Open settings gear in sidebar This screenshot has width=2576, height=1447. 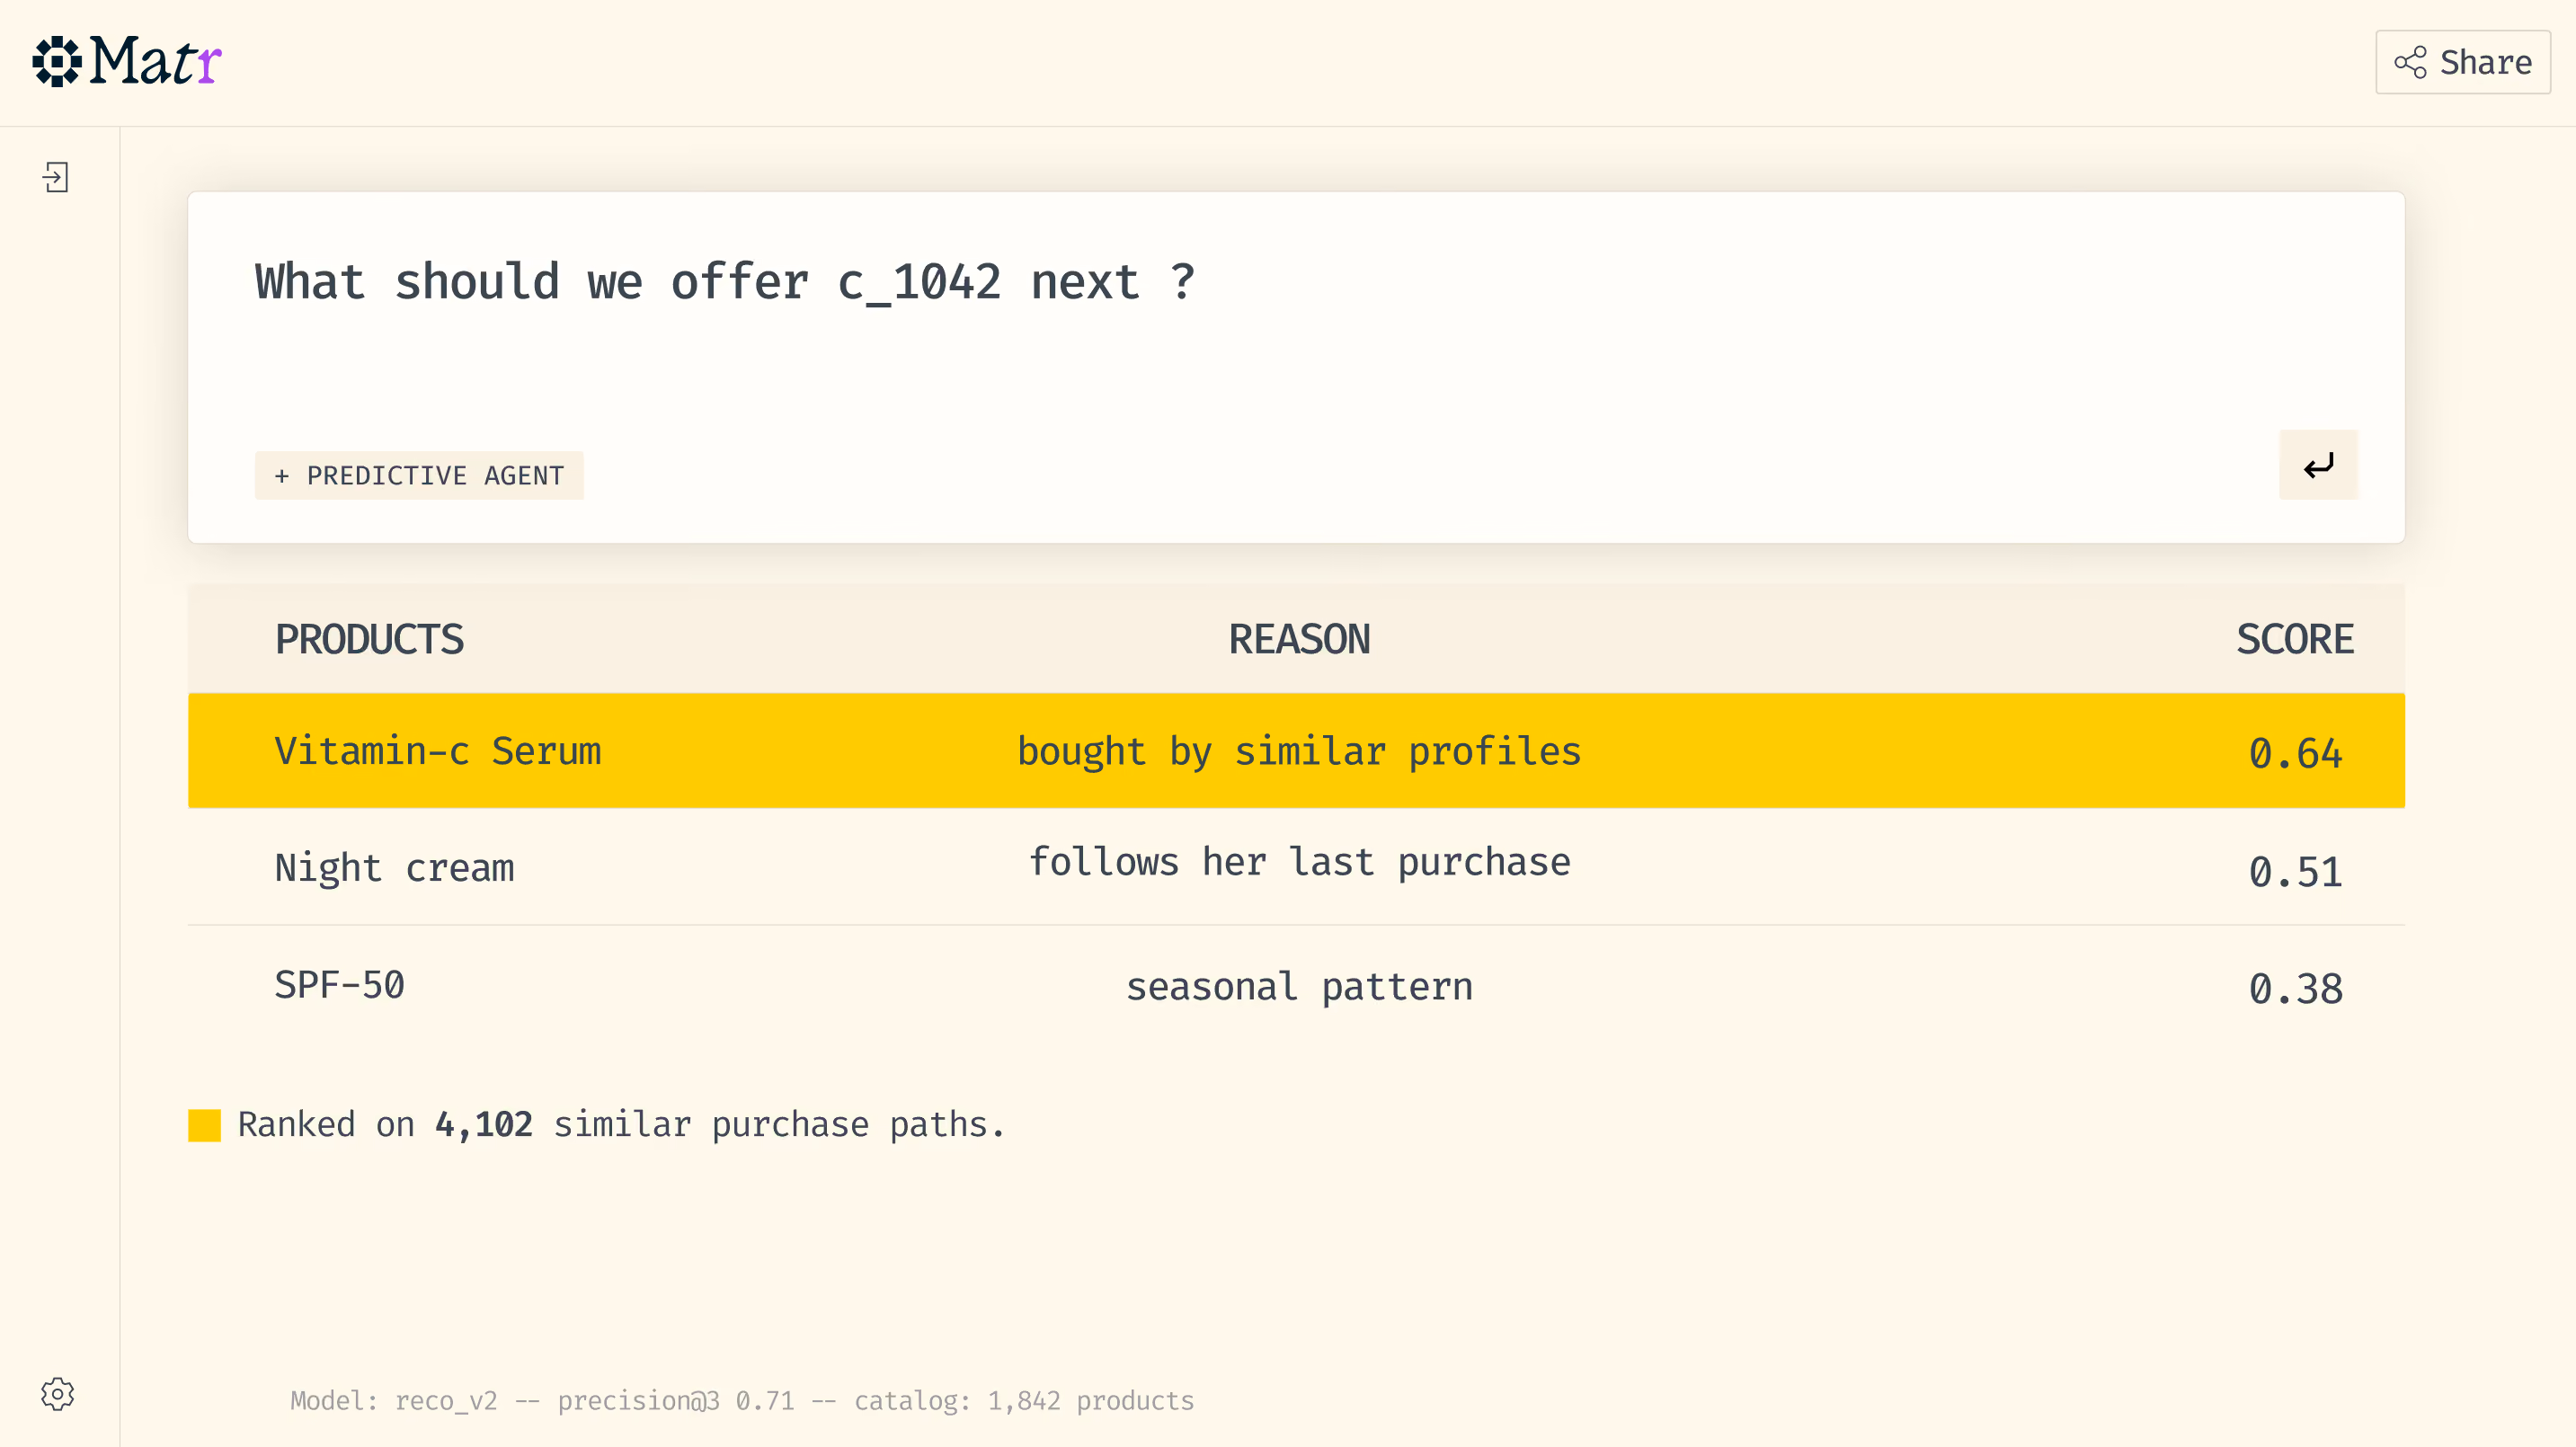(58, 1394)
